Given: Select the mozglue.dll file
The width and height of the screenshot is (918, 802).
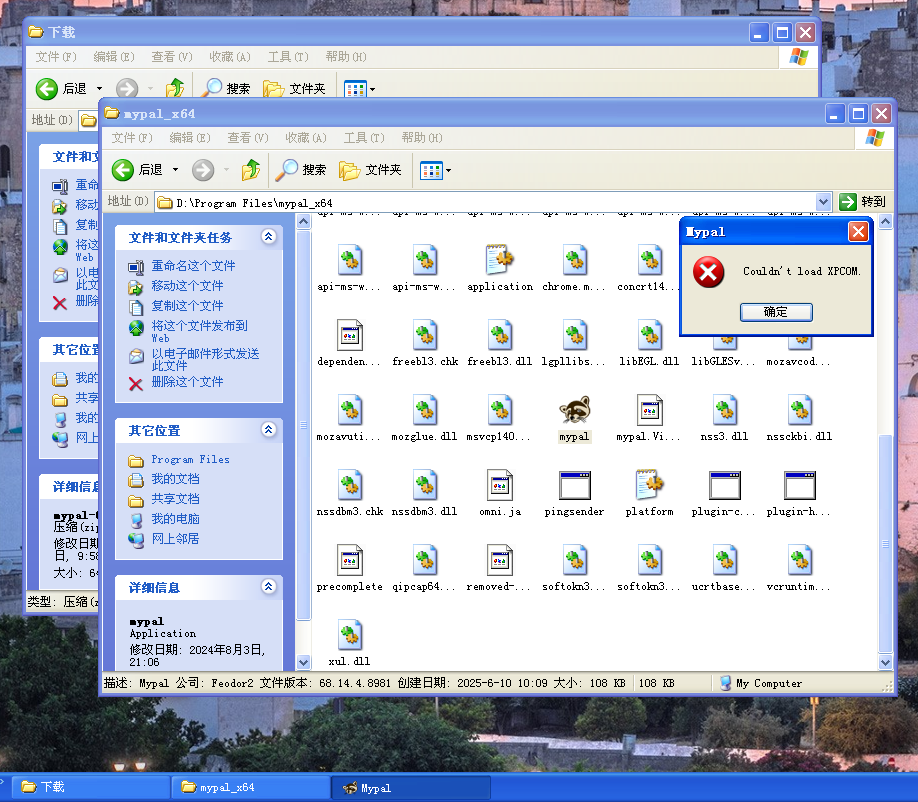Looking at the screenshot, I should click(x=425, y=410).
